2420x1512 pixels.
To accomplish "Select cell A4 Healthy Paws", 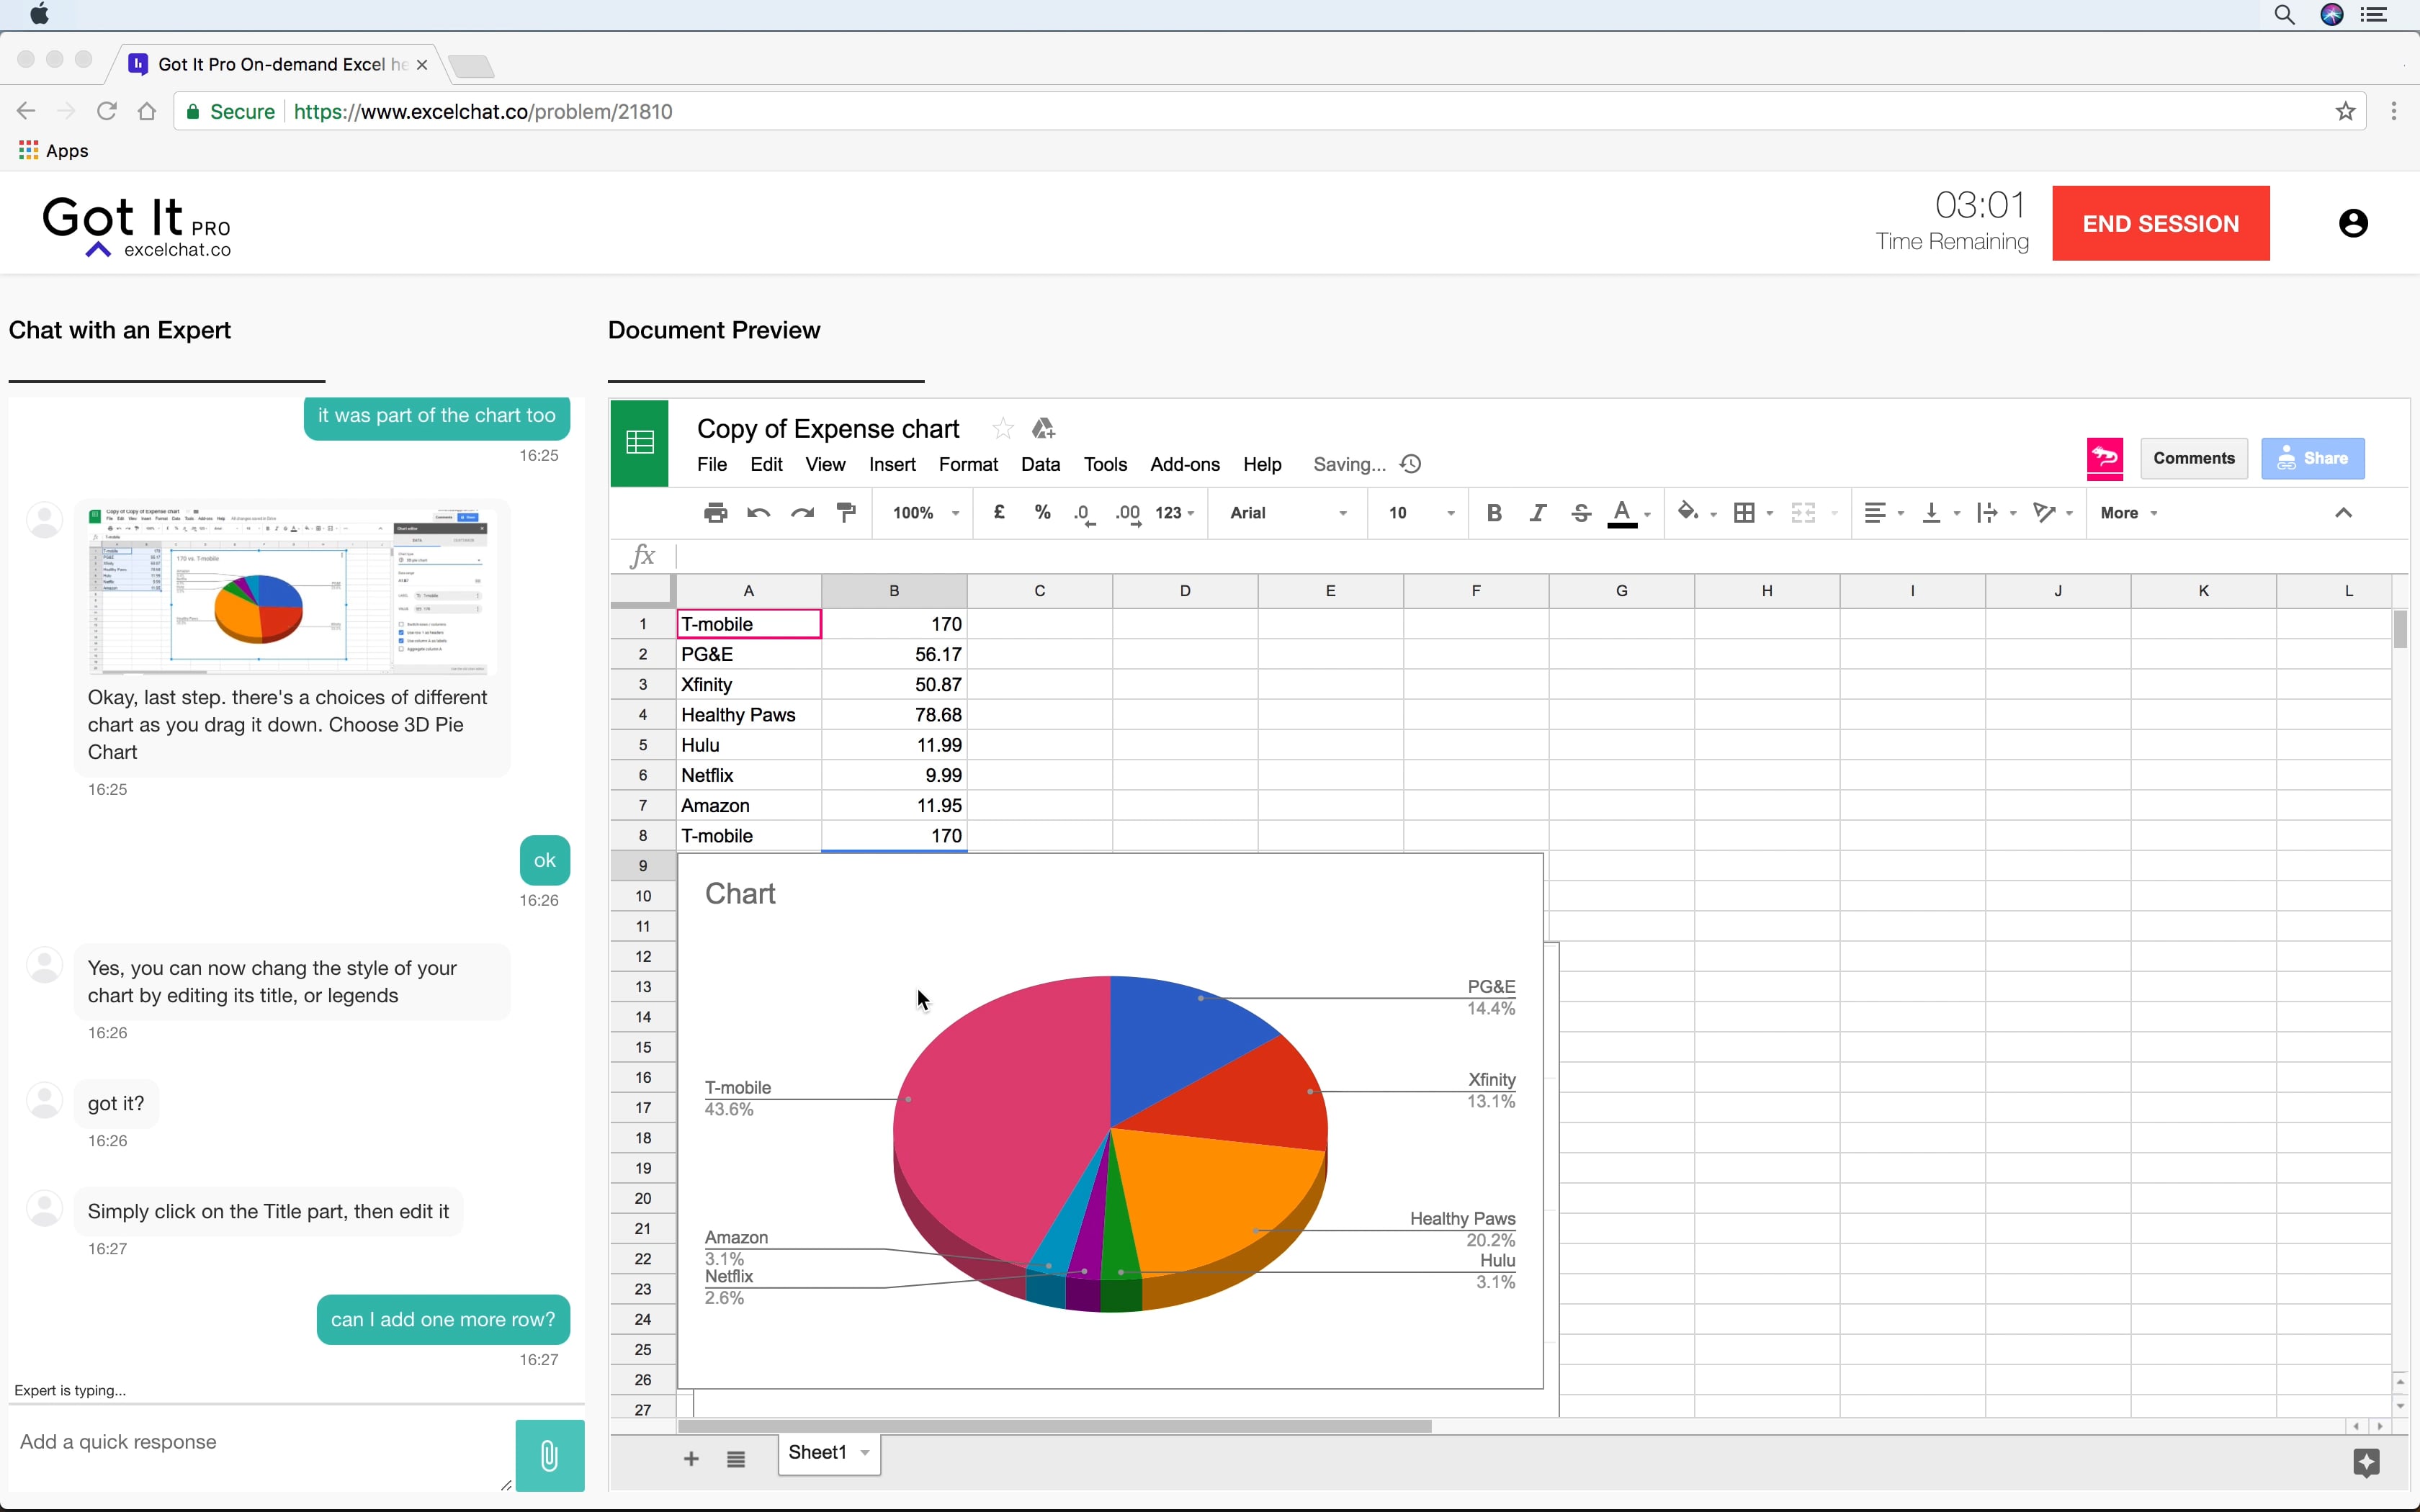I will [749, 715].
